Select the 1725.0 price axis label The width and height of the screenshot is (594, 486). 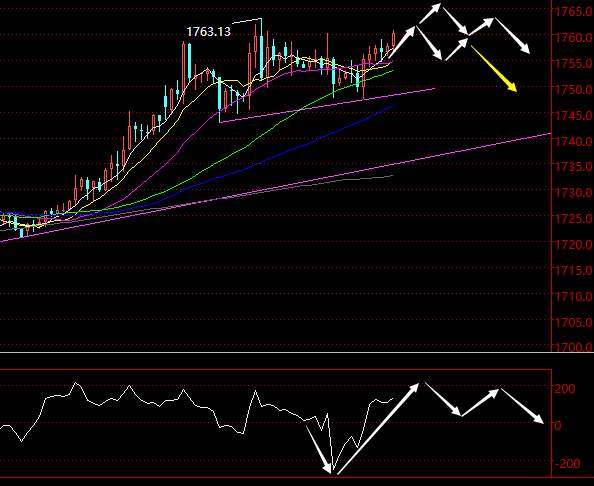574,219
